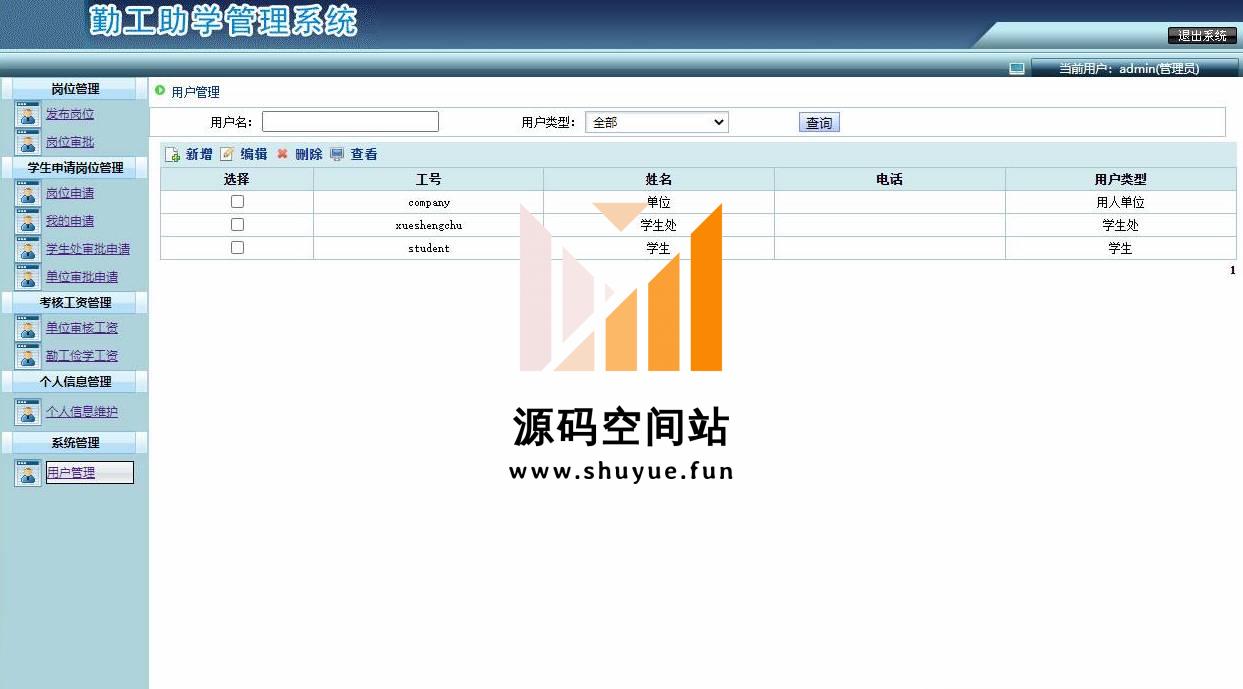Click the icon beside 个人信息维护
Image resolution: width=1243 pixels, height=689 pixels.
tap(28, 412)
